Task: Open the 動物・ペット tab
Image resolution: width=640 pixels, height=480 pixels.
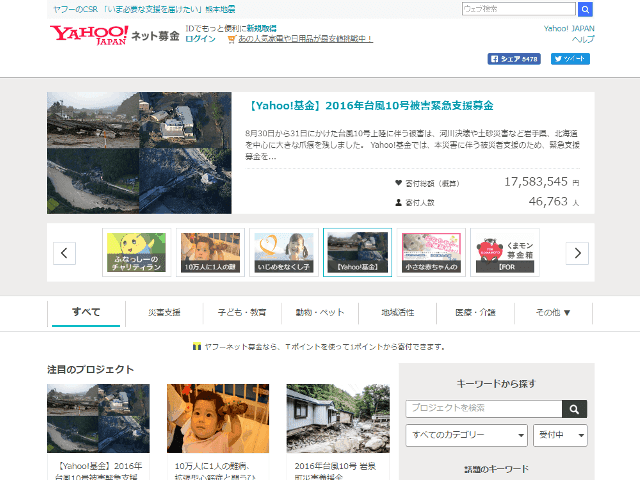Action: [x=320, y=313]
